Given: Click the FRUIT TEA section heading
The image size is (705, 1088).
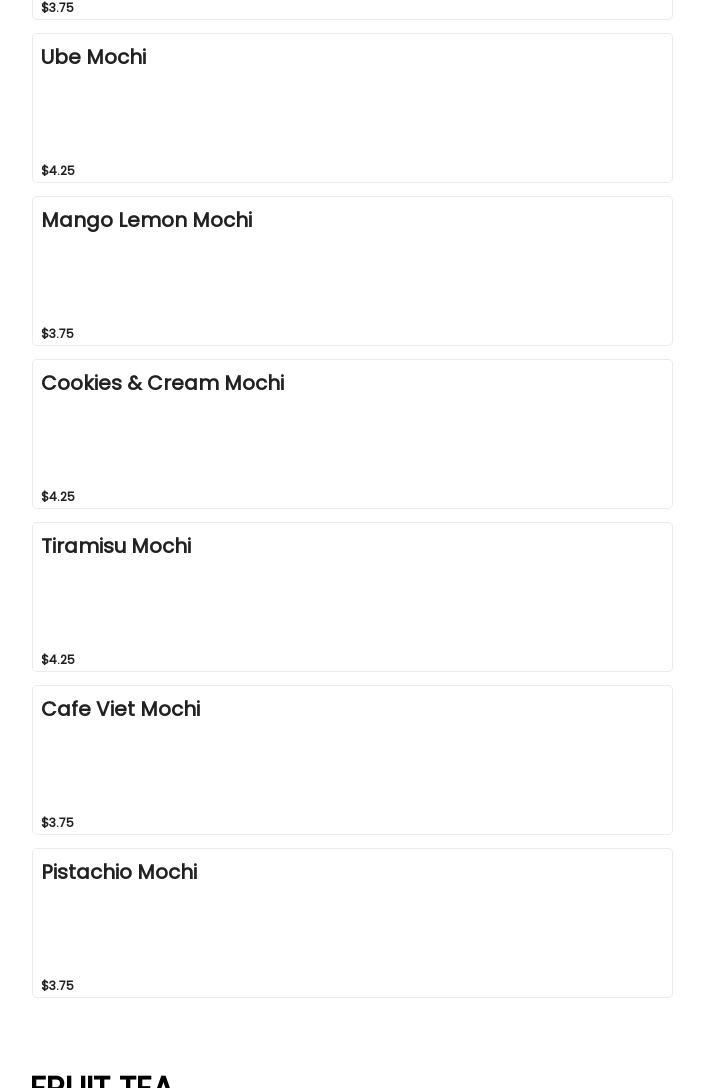Looking at the screenshot, I should point(103,1080).
